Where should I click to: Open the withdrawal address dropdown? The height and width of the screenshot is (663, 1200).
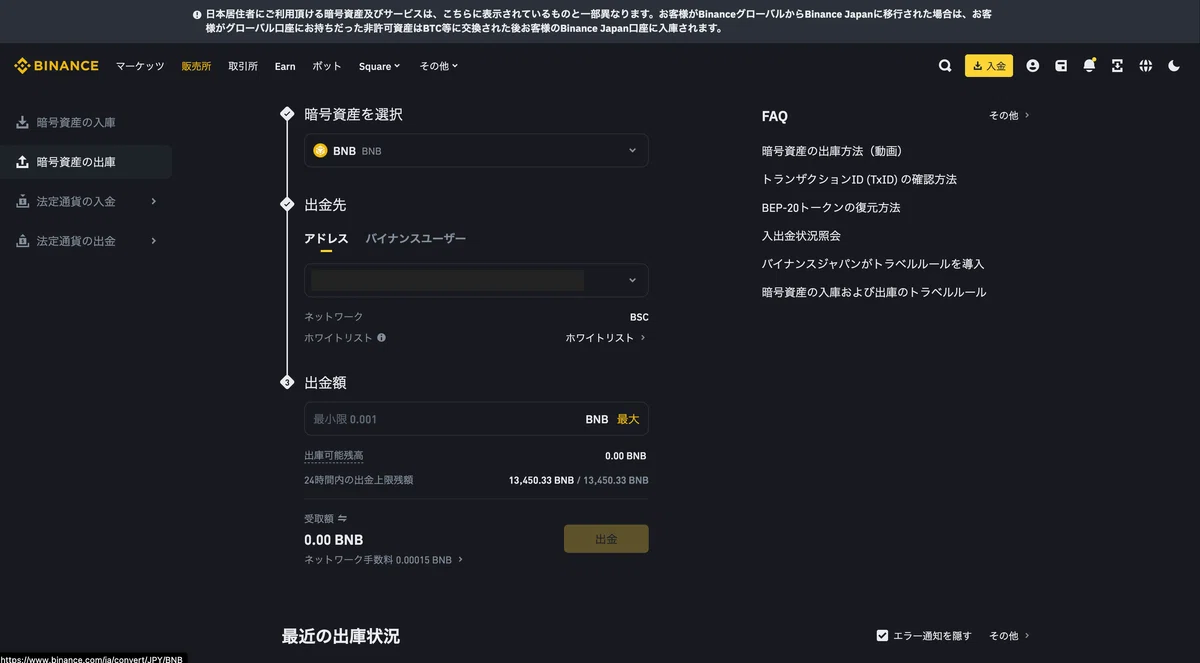(476, 280)
